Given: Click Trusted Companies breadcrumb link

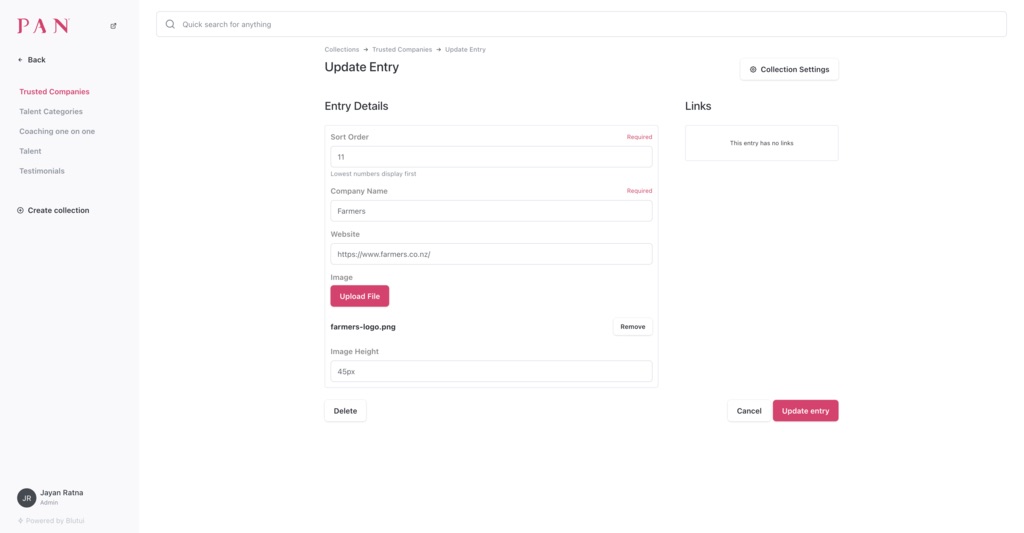Looking at the screenshot, I should (402, 50).
